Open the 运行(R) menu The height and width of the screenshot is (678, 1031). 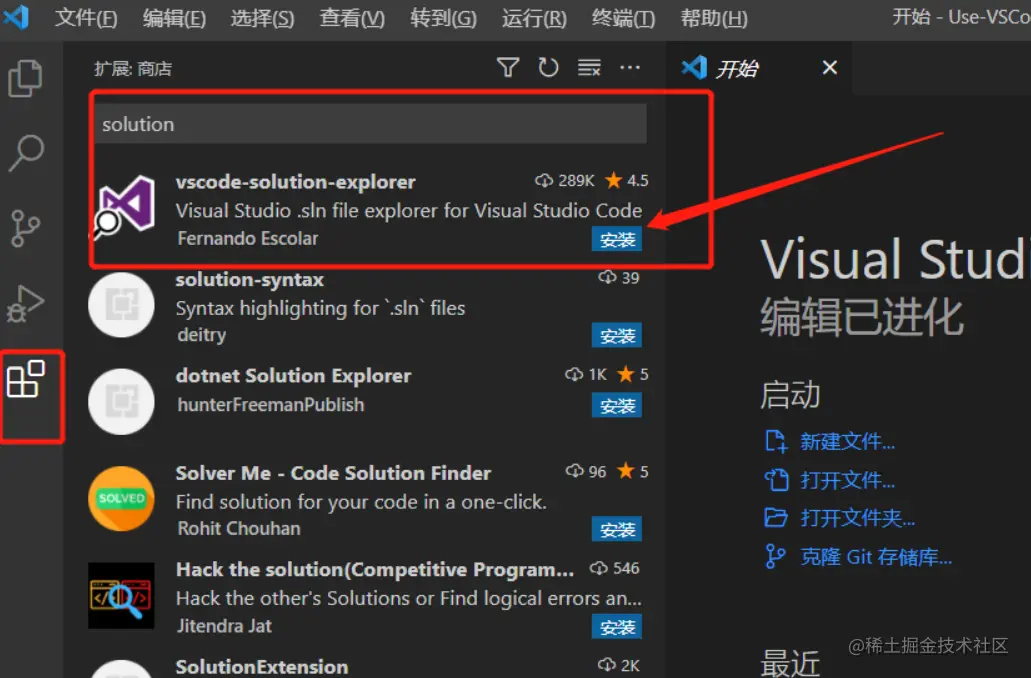pos(534,18)
